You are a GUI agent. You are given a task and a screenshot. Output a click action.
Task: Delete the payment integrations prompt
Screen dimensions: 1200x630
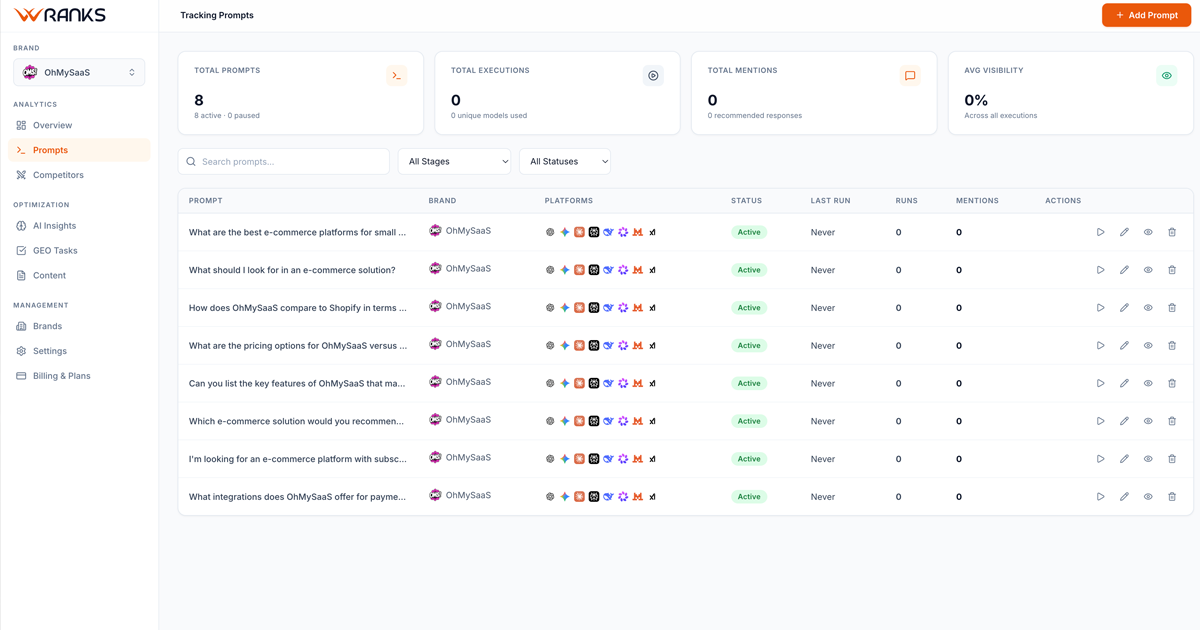pyautogui.click(x=1172, y=496)
